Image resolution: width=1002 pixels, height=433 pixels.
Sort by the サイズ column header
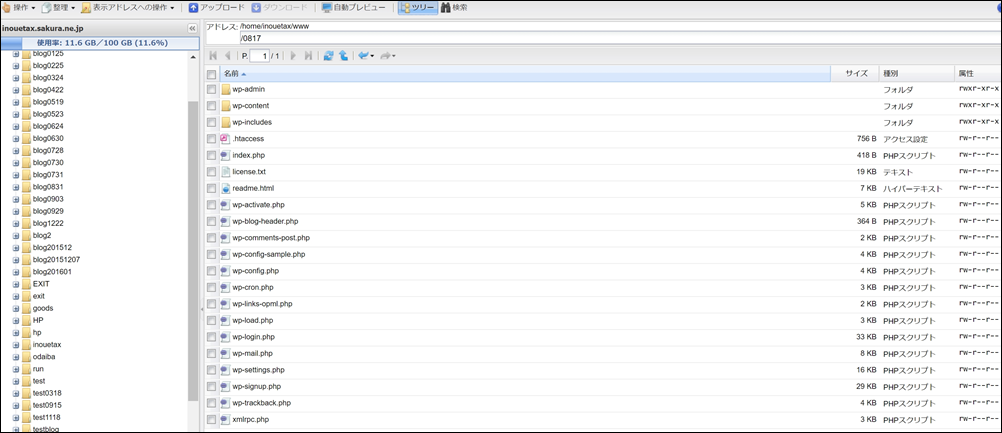854,73
